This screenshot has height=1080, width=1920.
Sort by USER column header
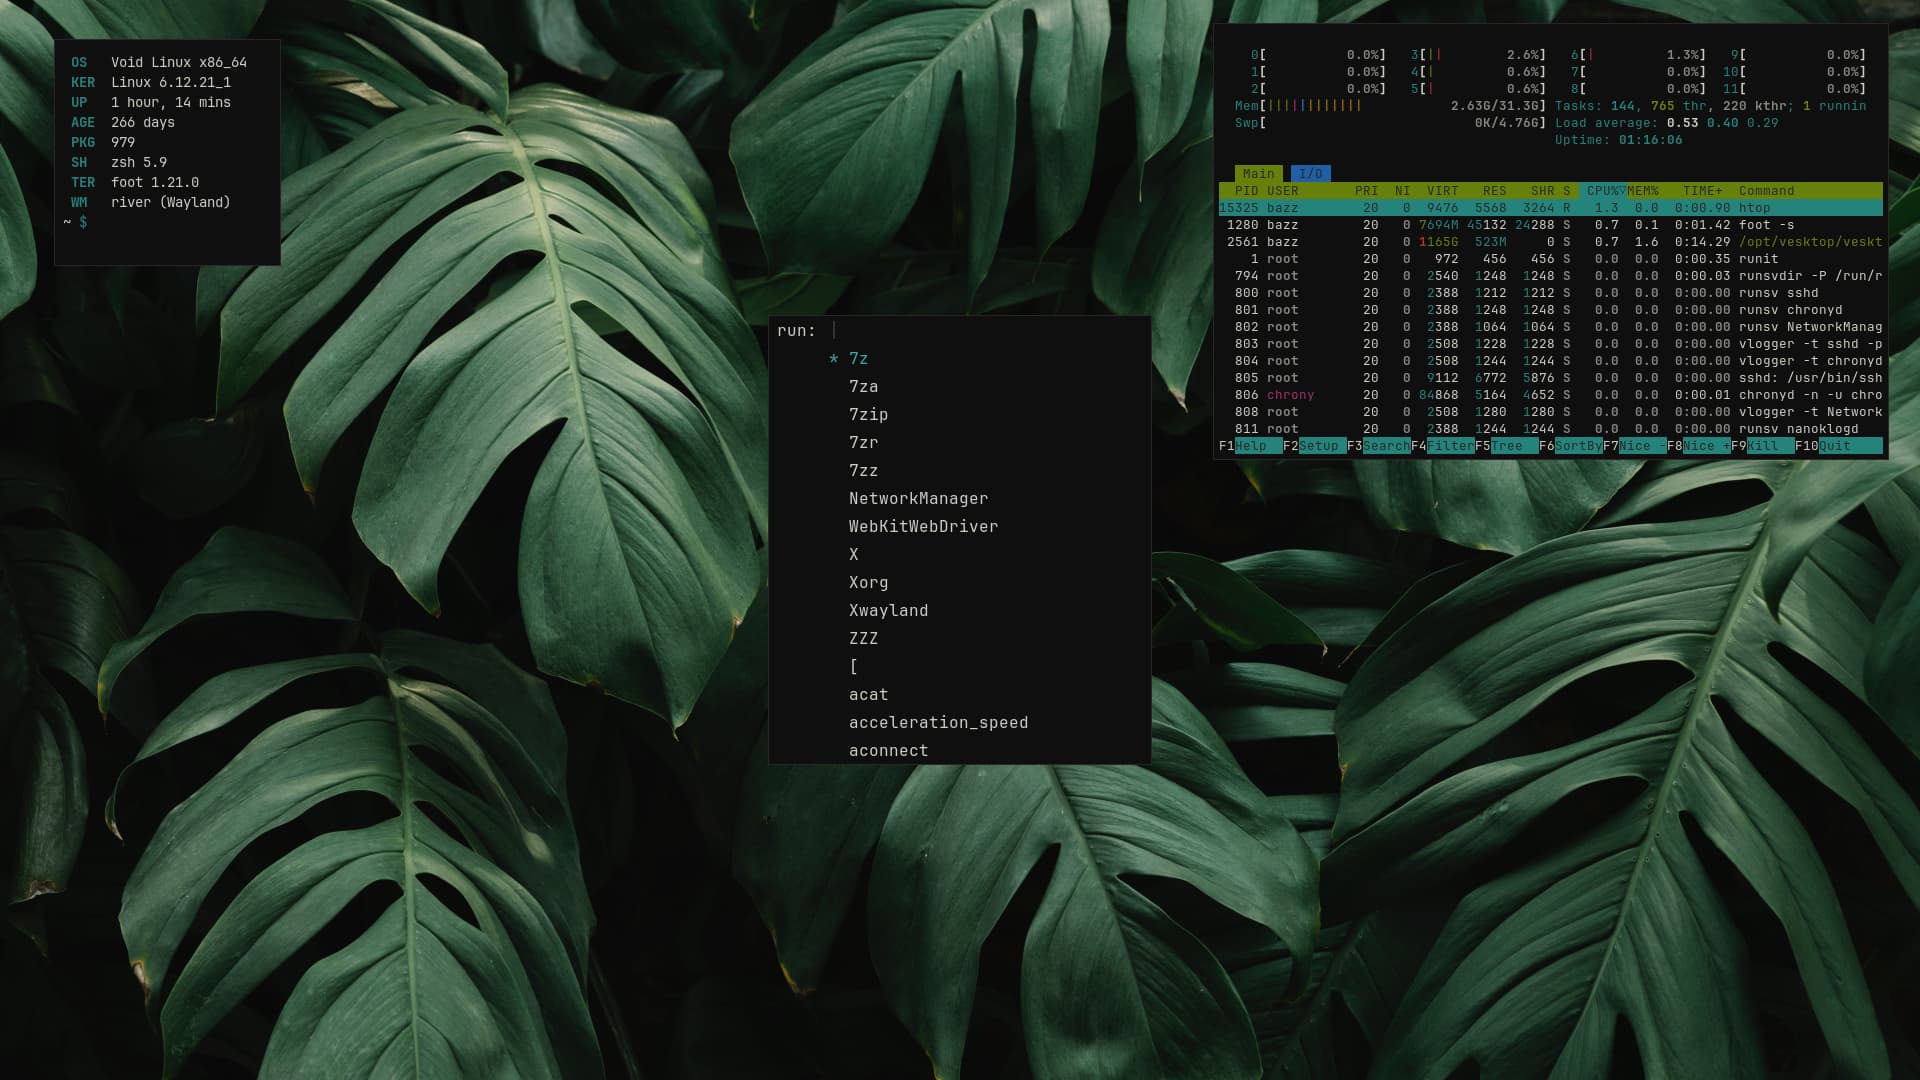tap(1282, 191)
